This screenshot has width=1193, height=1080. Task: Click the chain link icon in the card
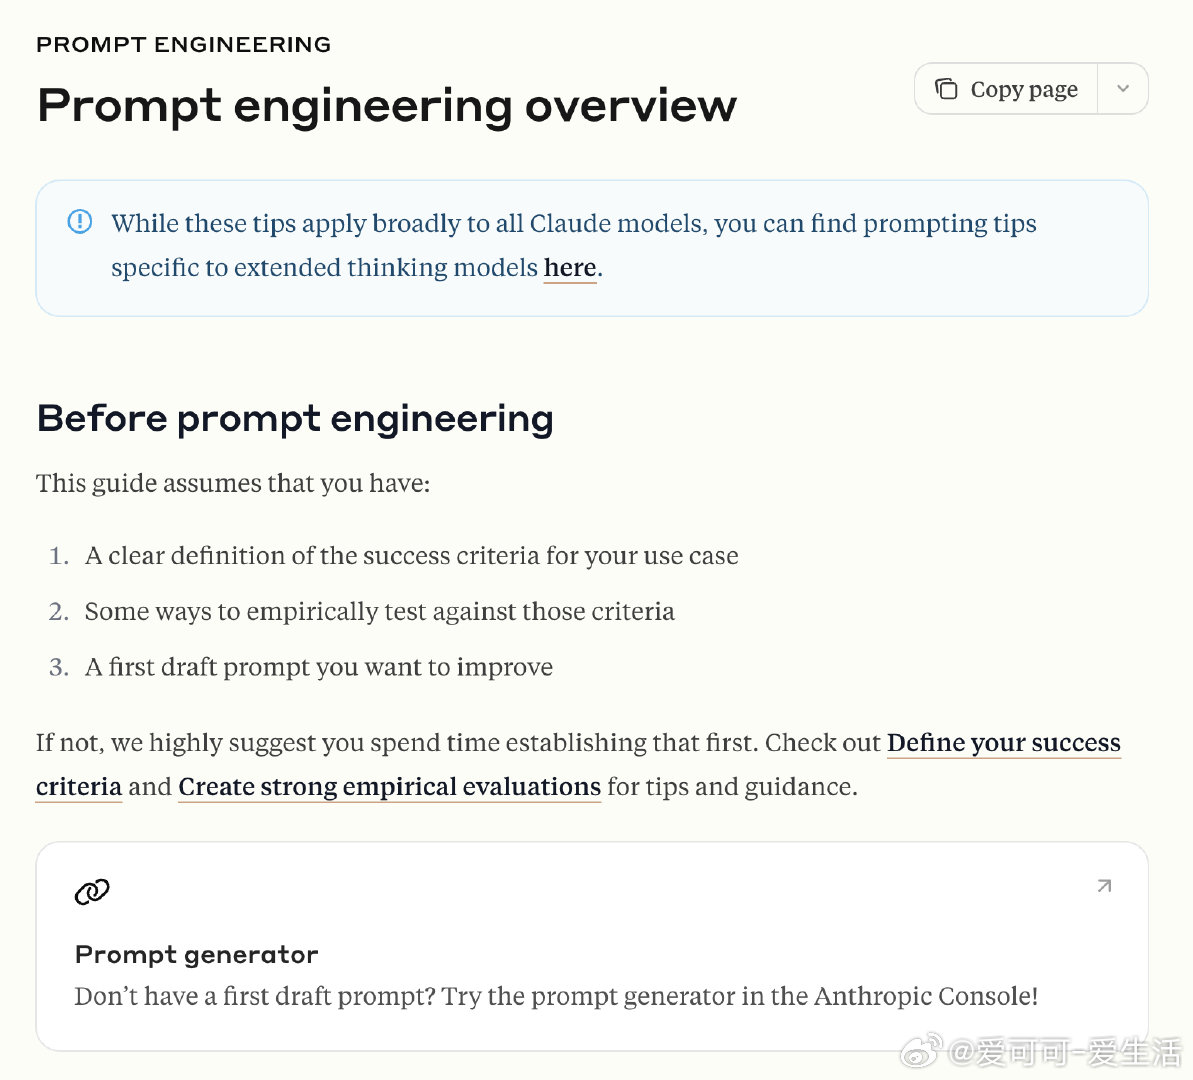(x=92, y=890)
